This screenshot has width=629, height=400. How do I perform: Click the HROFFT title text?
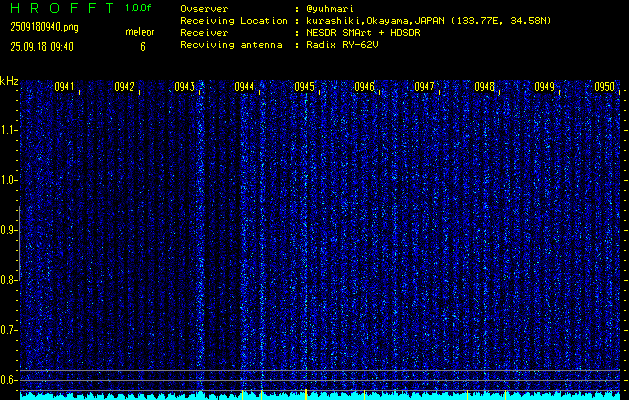click(62, 8)
